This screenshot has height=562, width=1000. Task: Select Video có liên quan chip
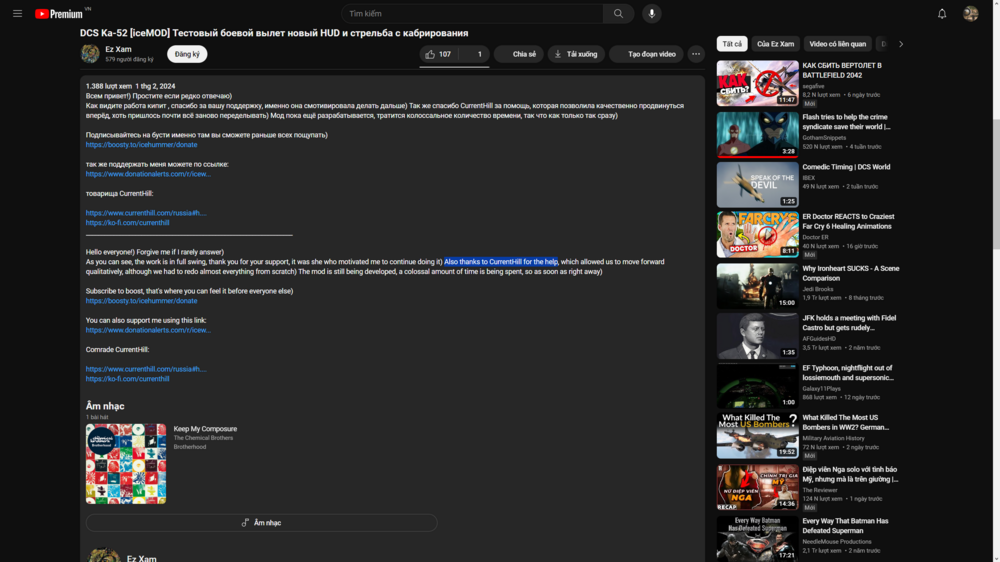point(837,44)
